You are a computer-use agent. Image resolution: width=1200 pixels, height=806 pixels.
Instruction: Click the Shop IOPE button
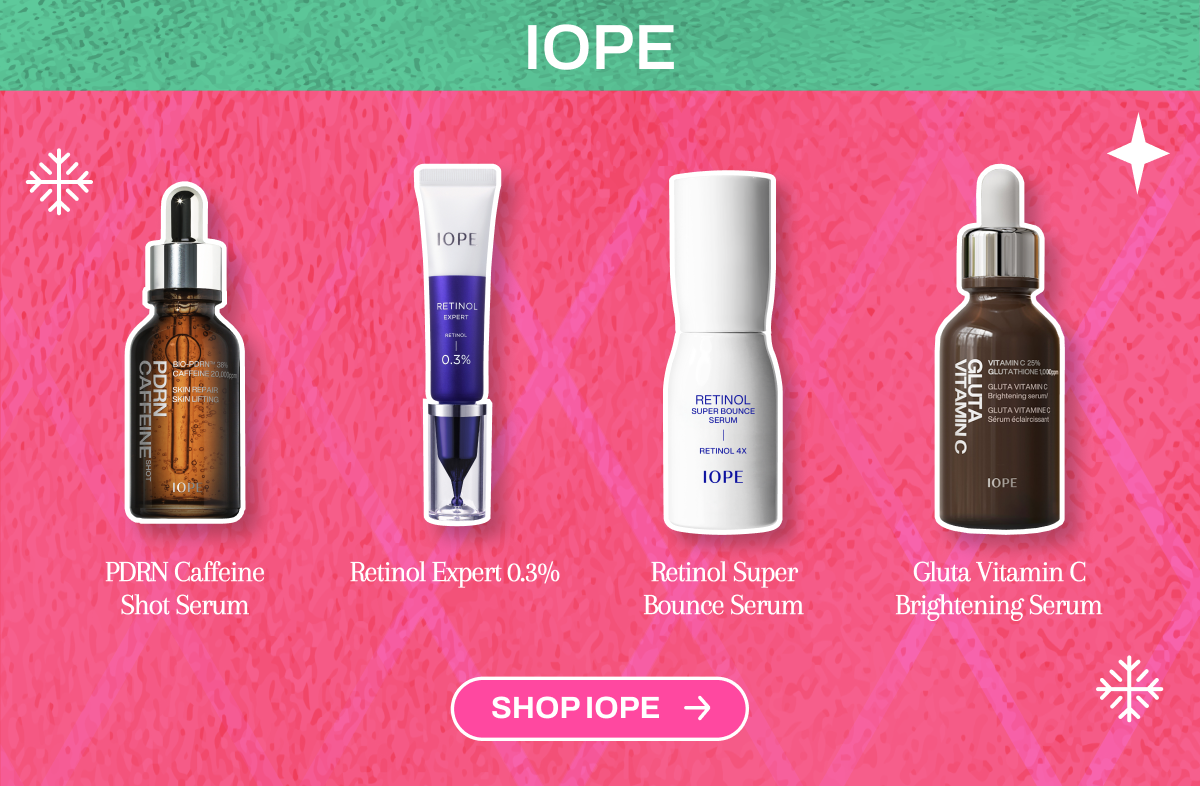tap(600, 709)
